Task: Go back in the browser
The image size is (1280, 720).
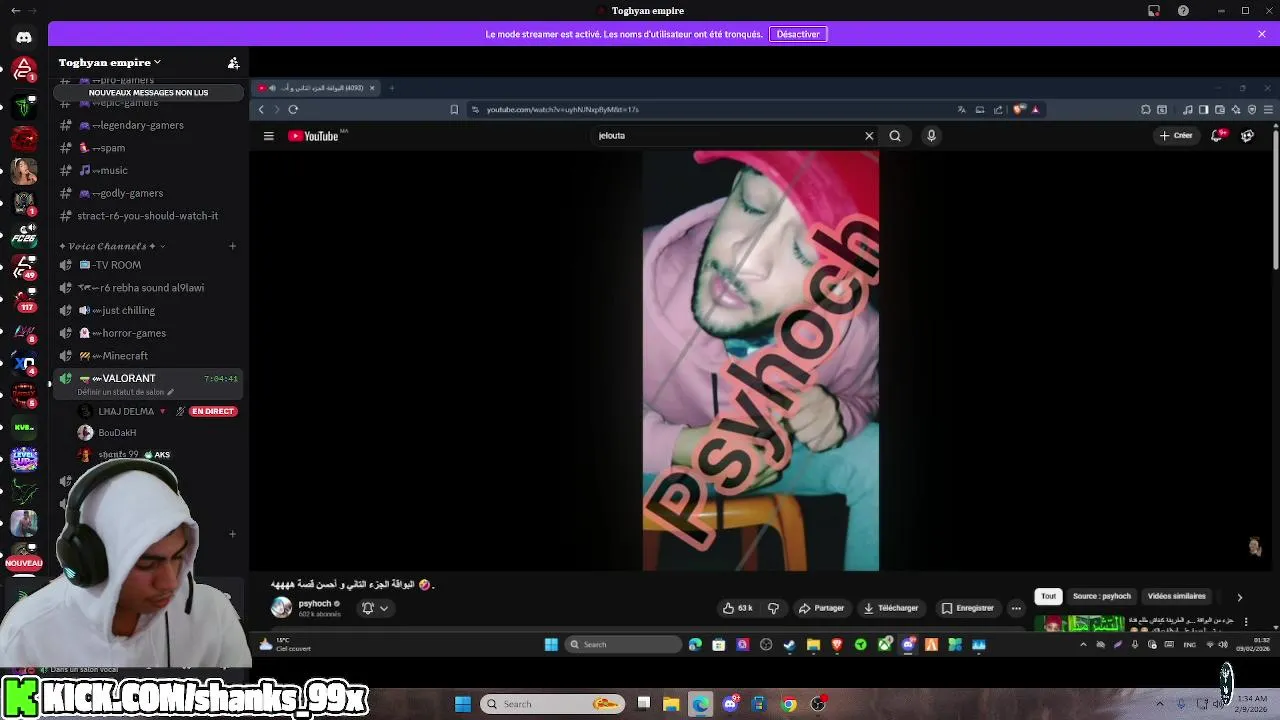Action: [261, 109]
